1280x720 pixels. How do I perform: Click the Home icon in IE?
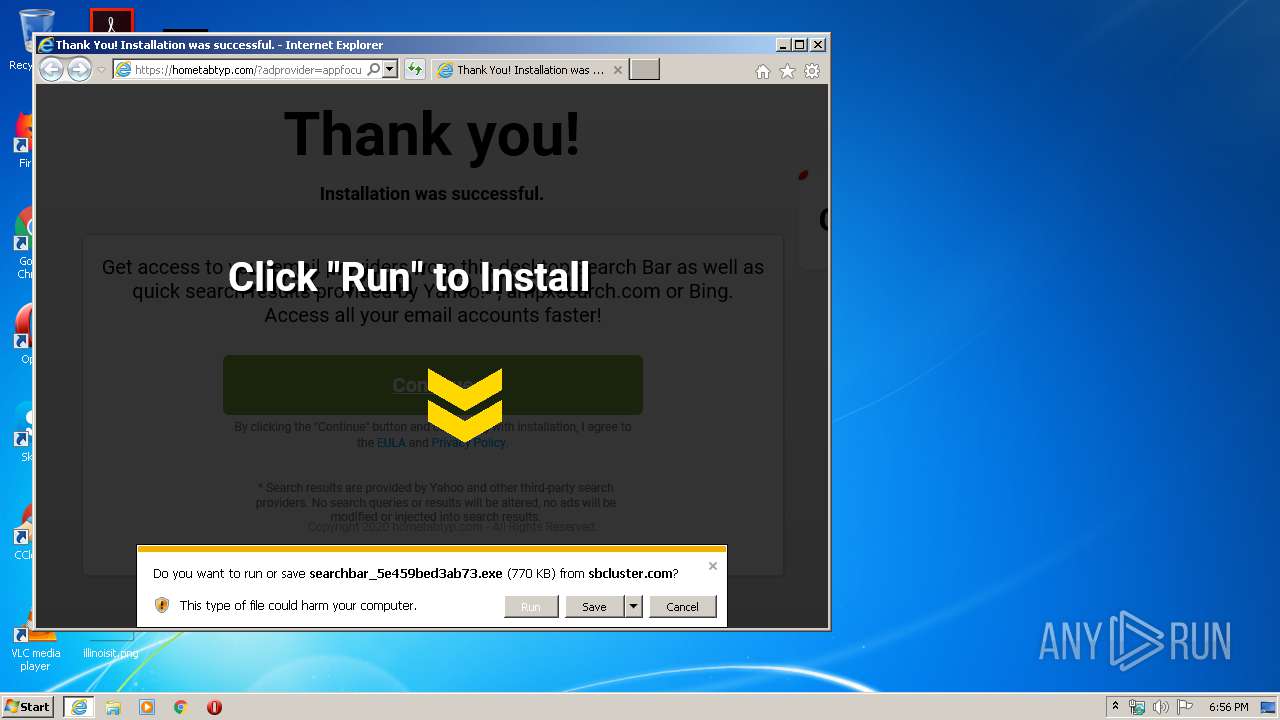763,71
